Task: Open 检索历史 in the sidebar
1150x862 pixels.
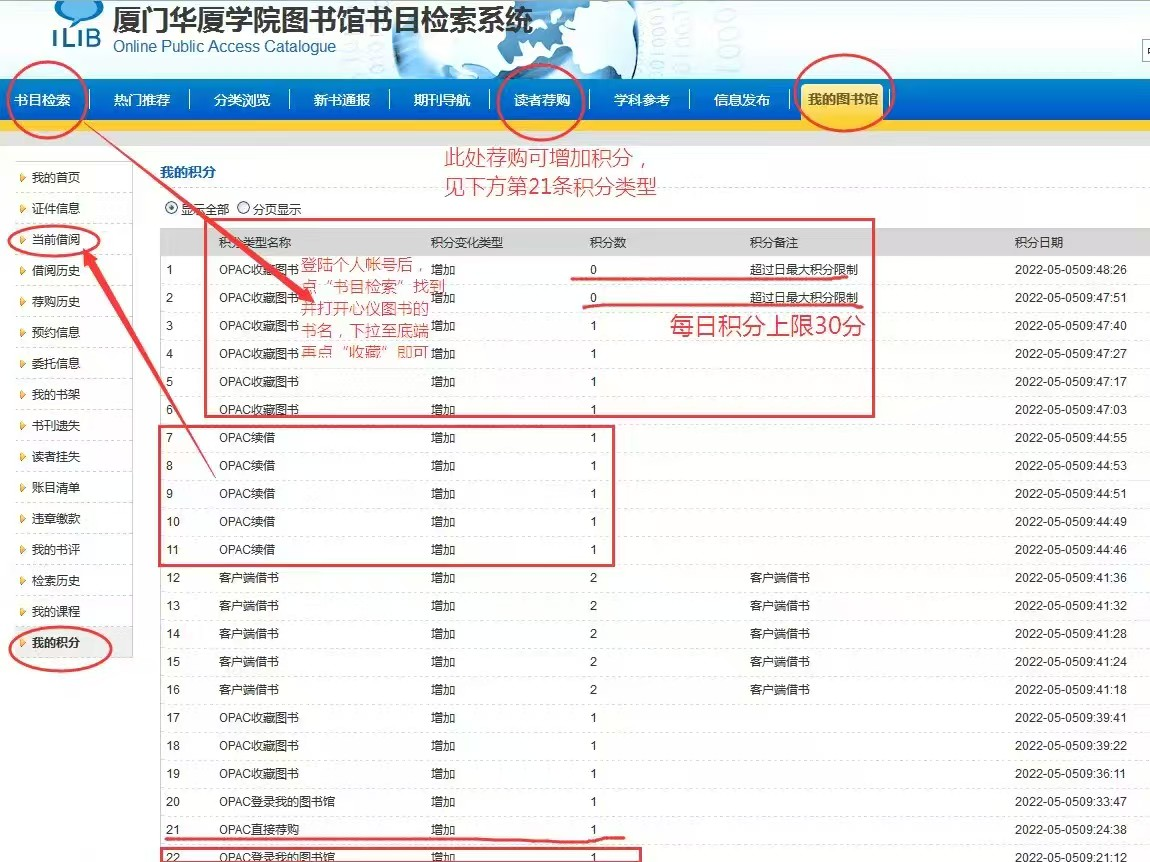Action: click(56, 580)
